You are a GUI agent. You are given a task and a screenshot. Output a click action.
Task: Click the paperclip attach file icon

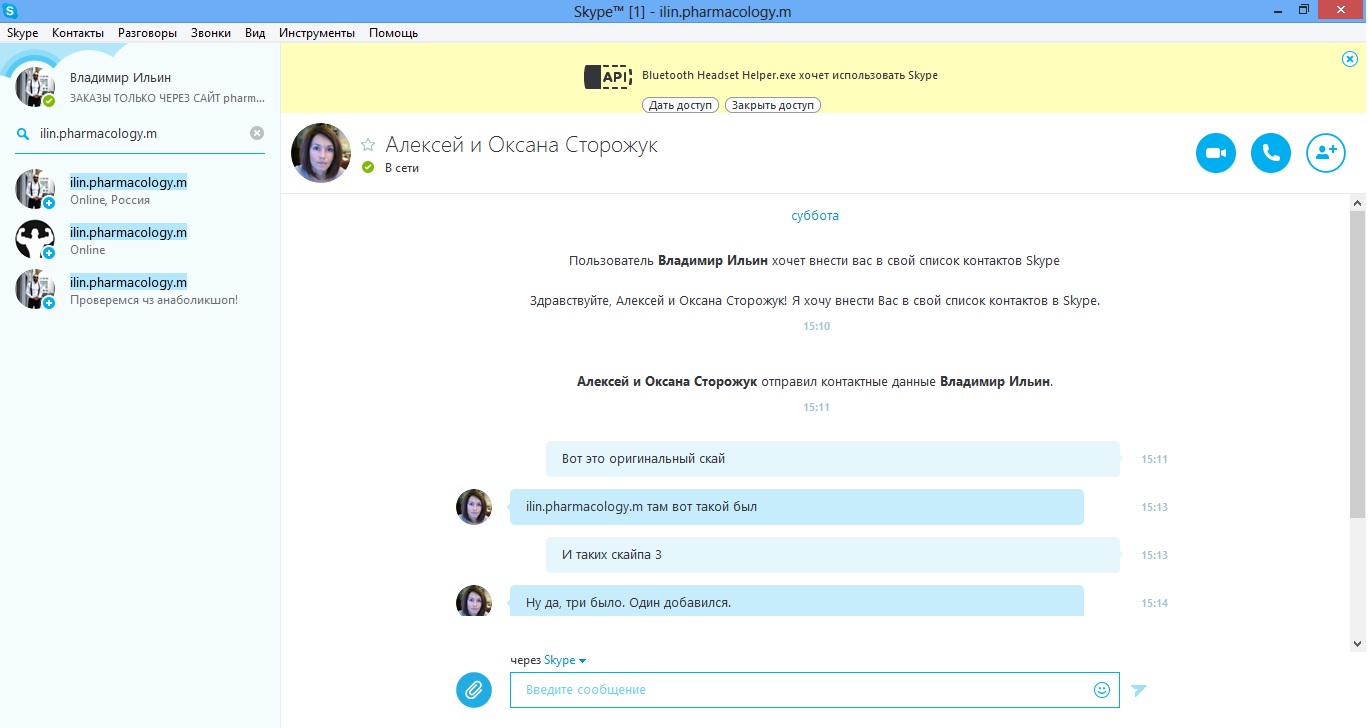click(x=474, y=689)
